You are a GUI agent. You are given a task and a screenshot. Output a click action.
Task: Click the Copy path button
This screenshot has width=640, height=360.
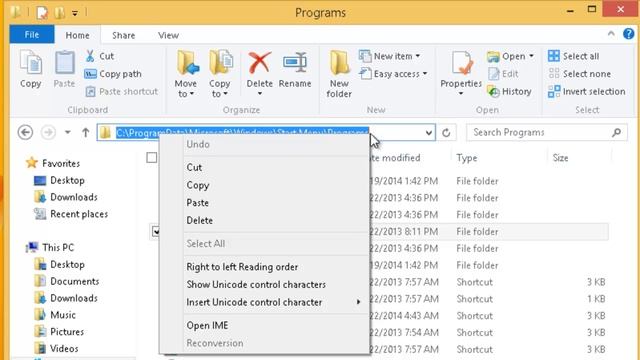(113, 74)
